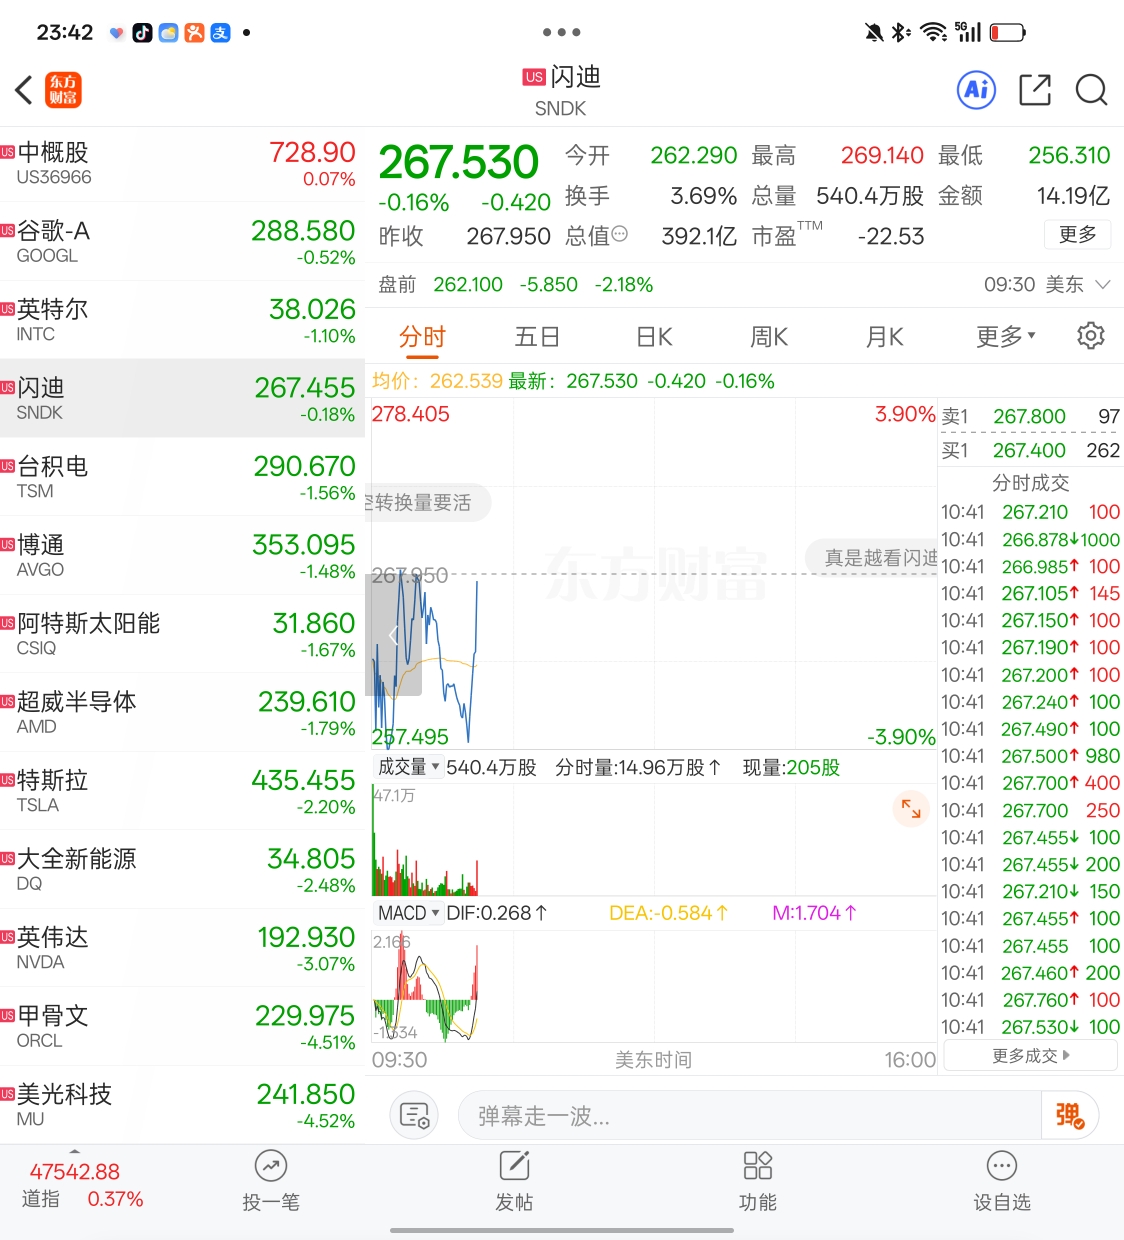This screenshot has height=1240, width=1124.
Task: Open the status bar battery icon
Action: [1007, 33]
